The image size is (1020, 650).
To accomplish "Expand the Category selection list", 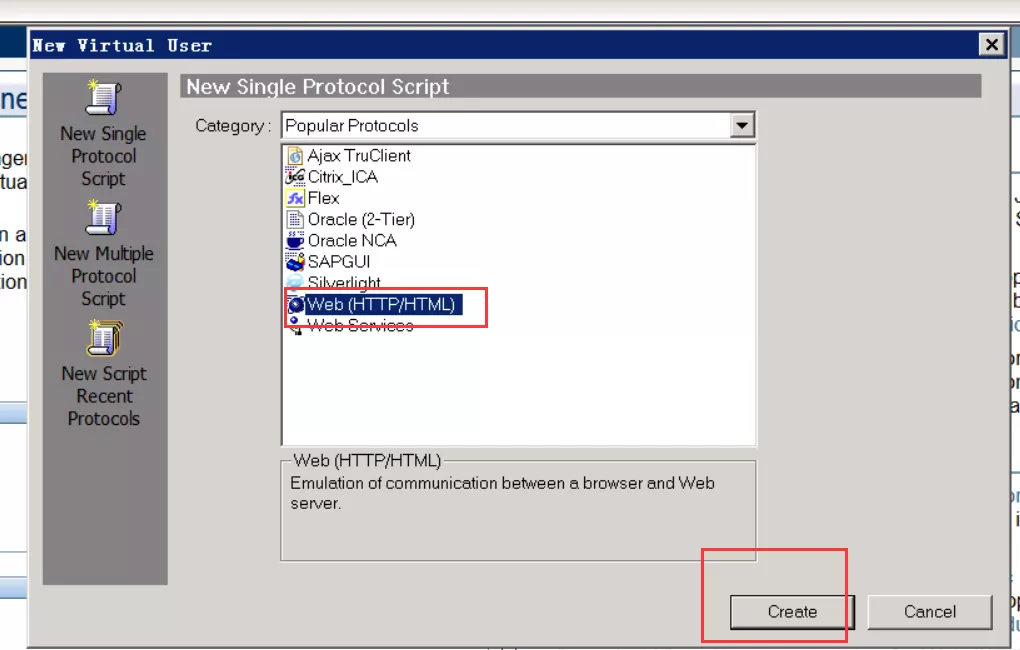I will click(x=744, y=125).
